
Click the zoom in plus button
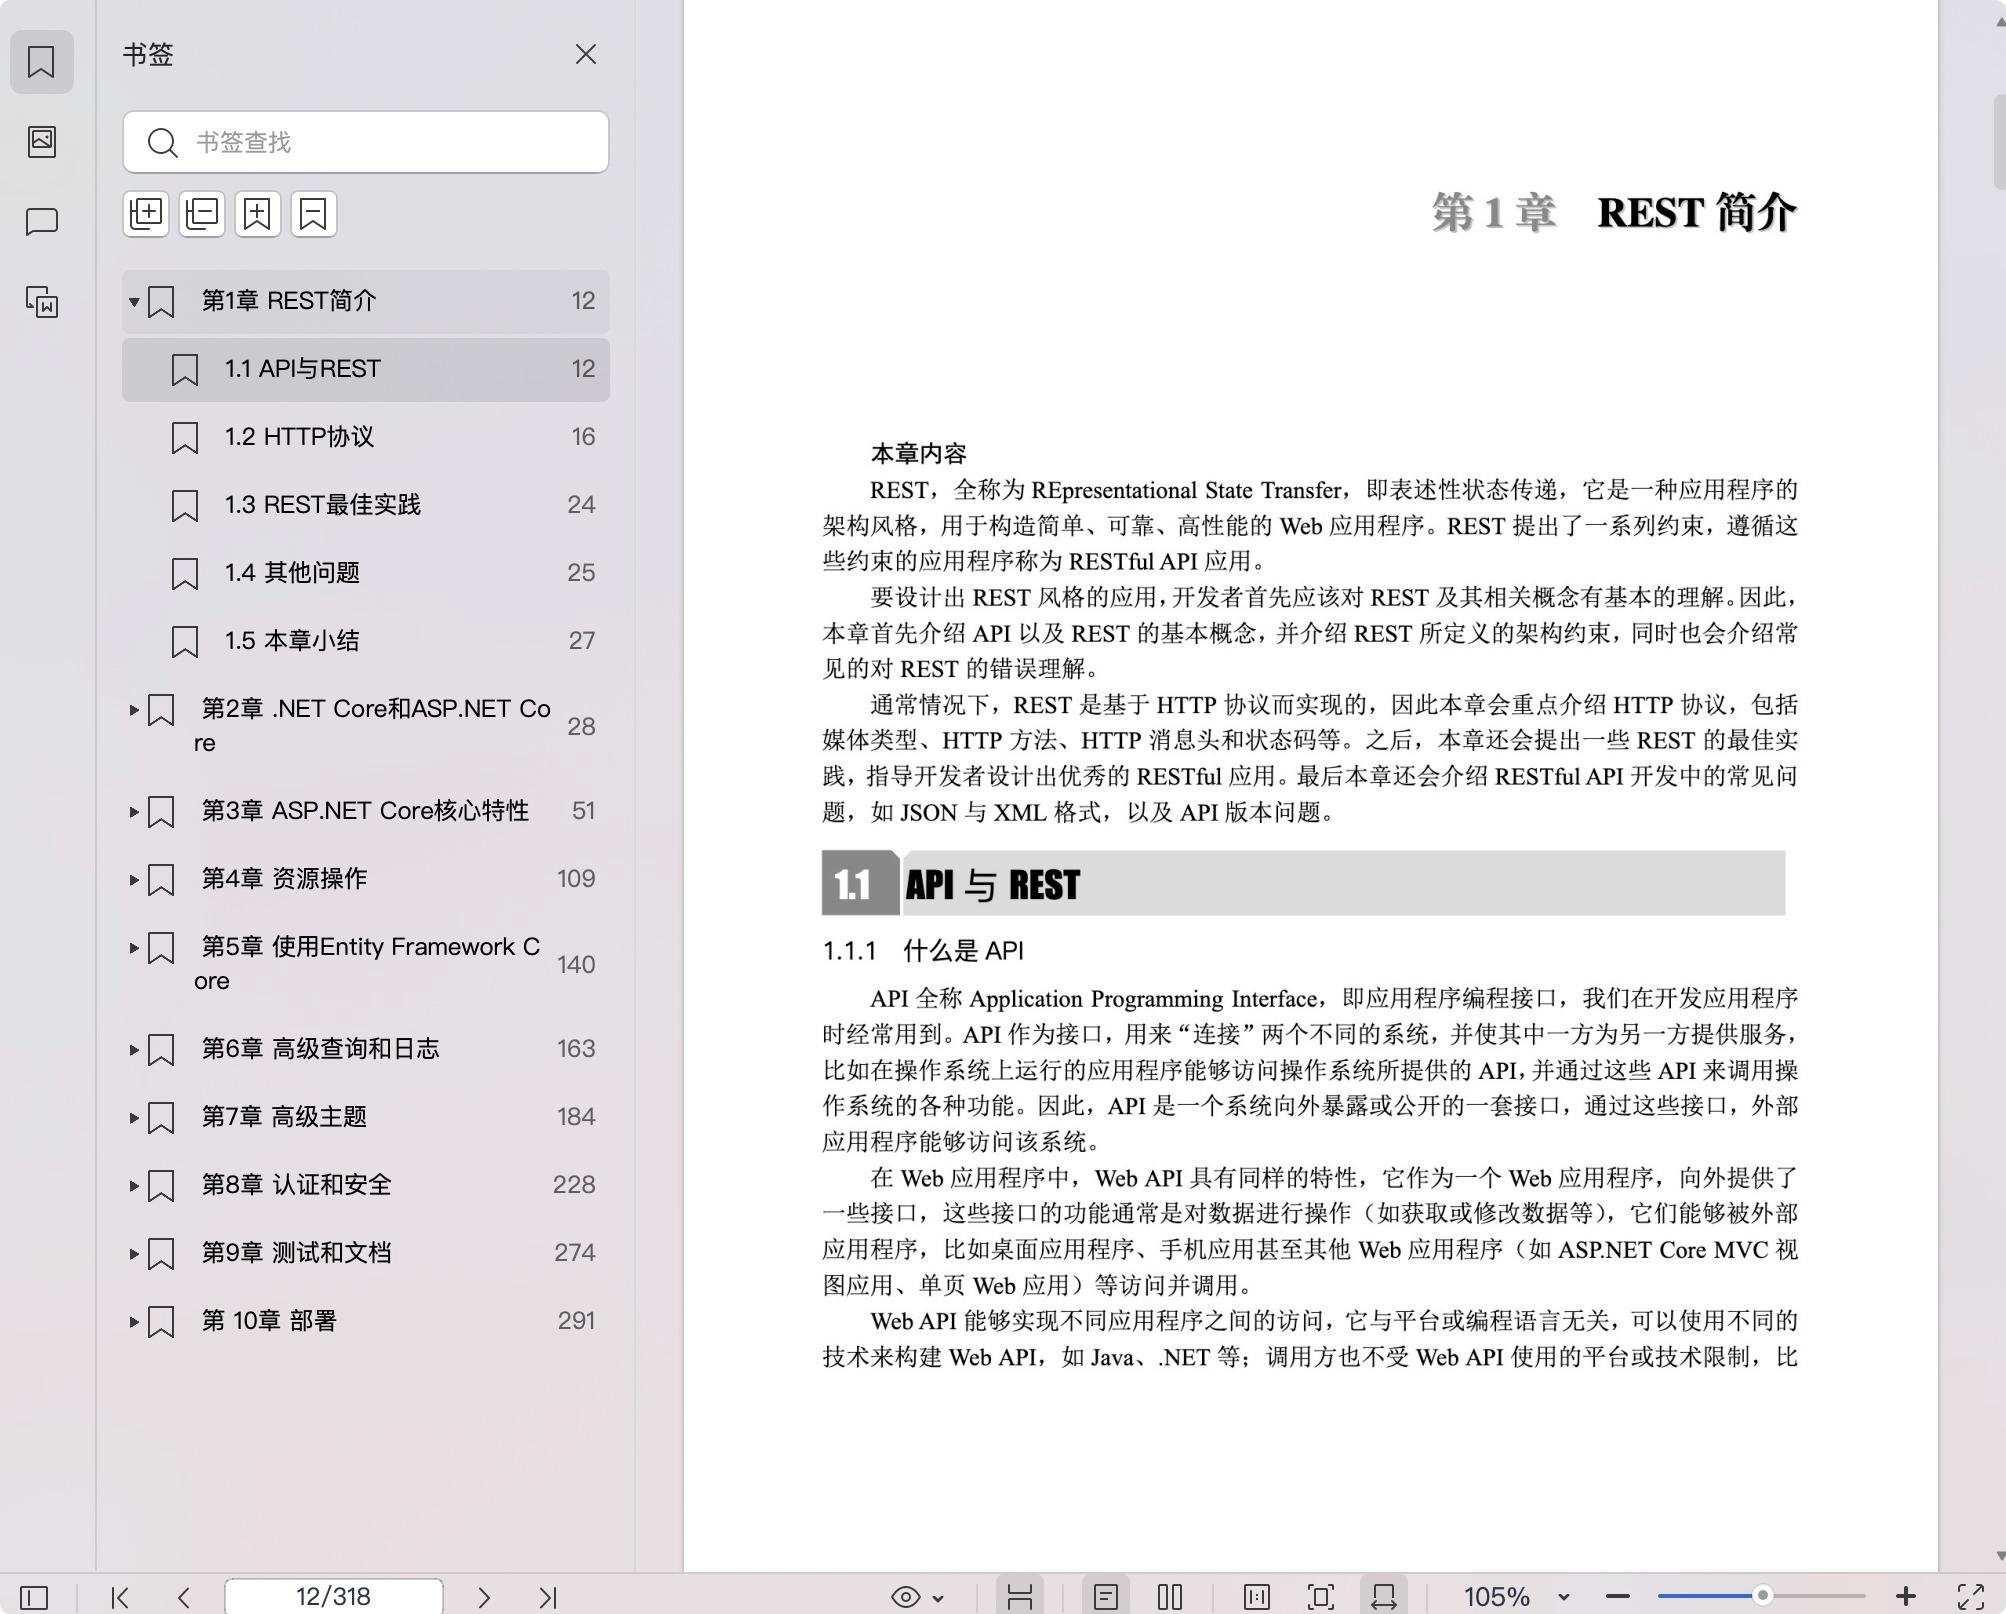point(1906,1597)
